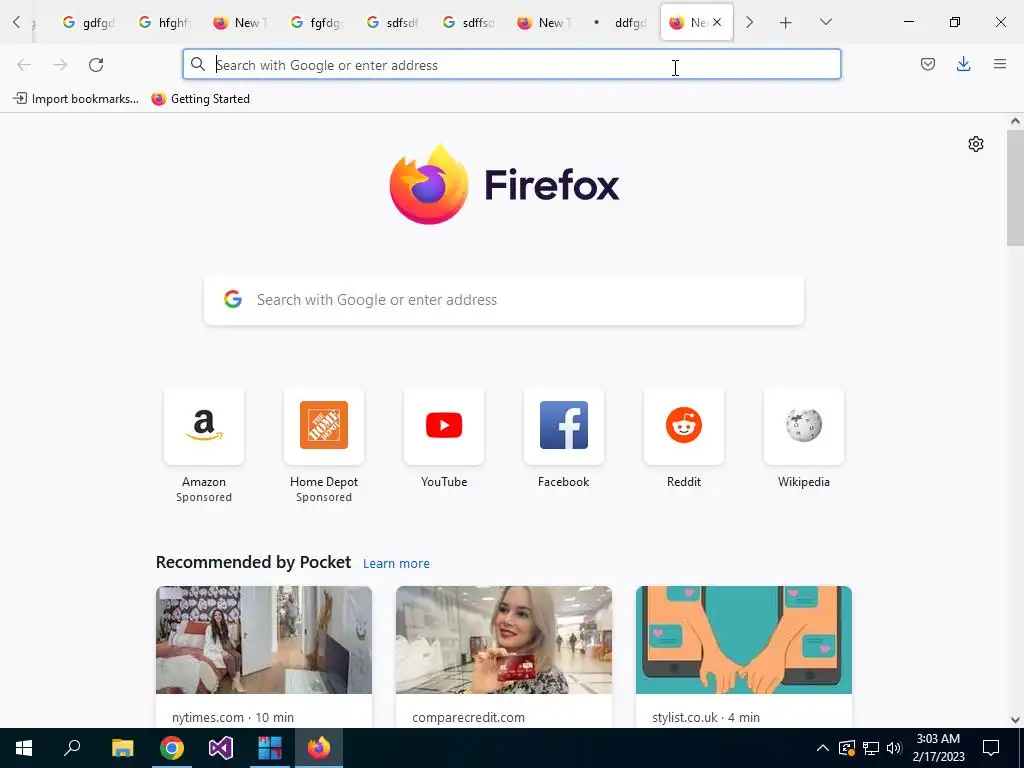Close the active New Tab
Screen dimensions: 1024x768
coord(717,22)
